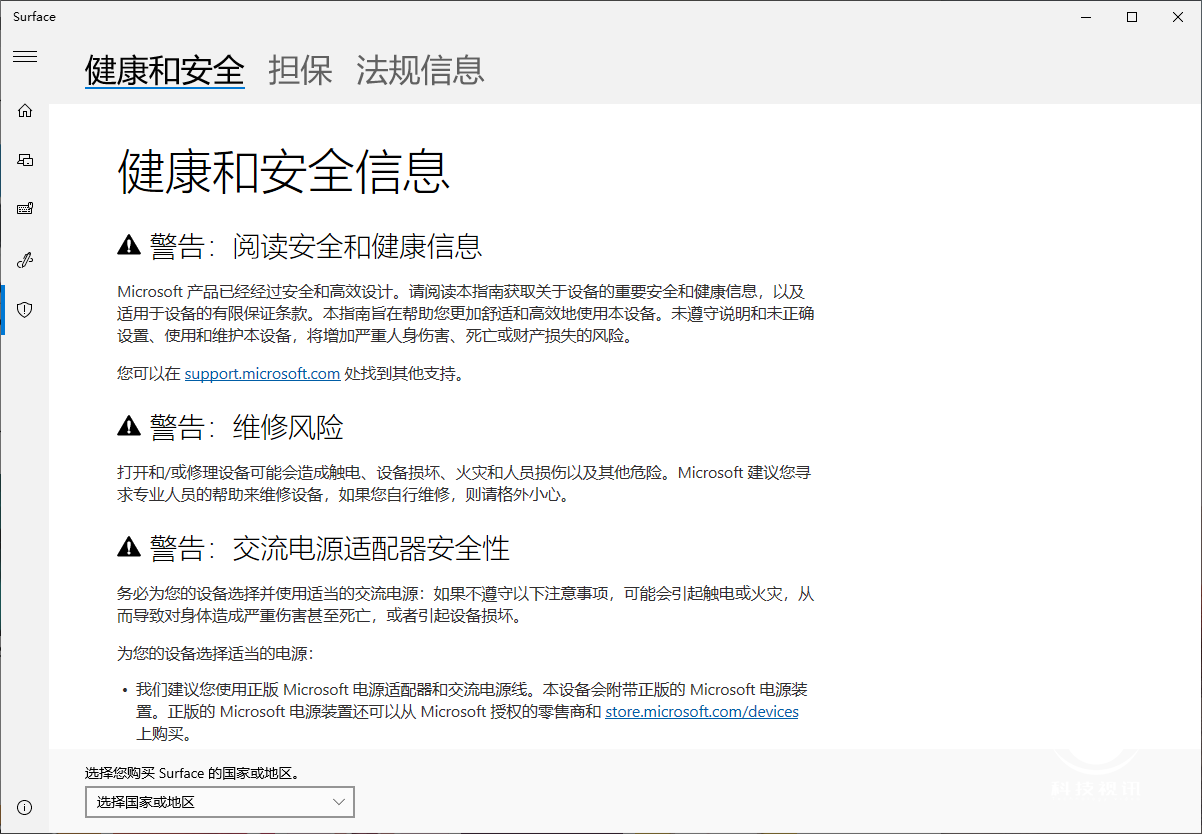Screen dimensions: 1202x834
Task: Go to the Home page icon
Action: click(25, 110)
